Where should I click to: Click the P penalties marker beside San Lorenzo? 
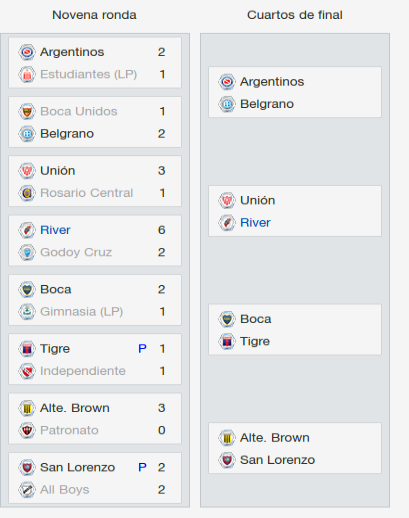click(142, 467)
